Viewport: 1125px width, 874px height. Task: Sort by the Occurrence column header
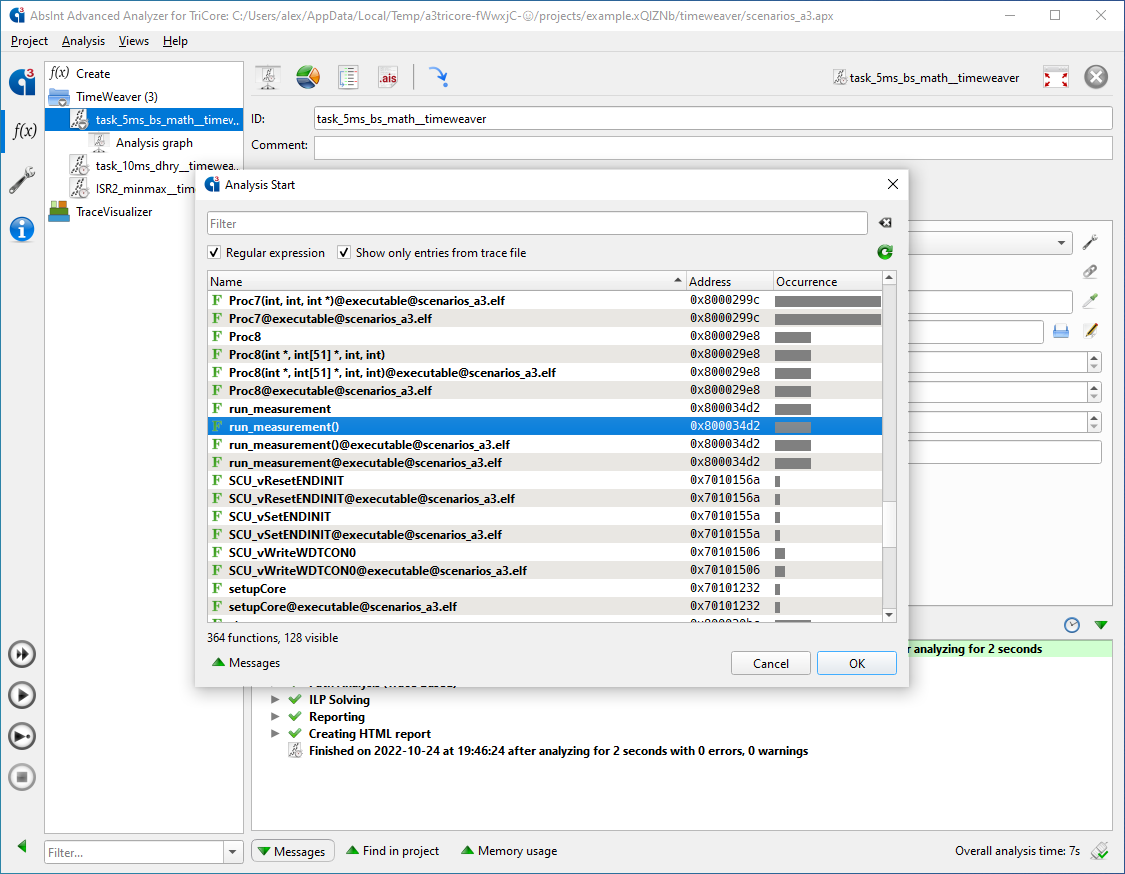(x=827, y=281)
